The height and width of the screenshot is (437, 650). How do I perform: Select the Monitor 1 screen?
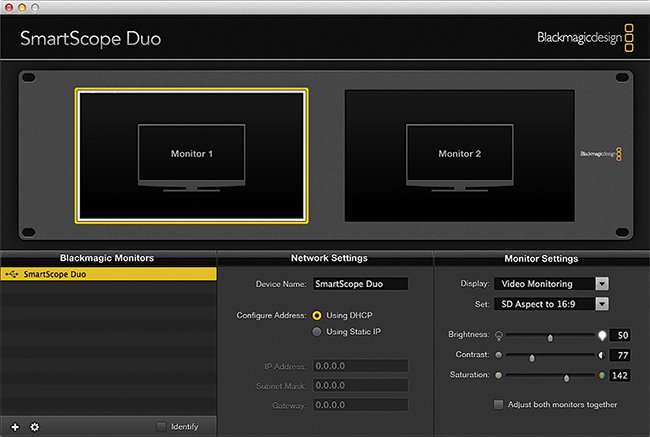(191, 155)
